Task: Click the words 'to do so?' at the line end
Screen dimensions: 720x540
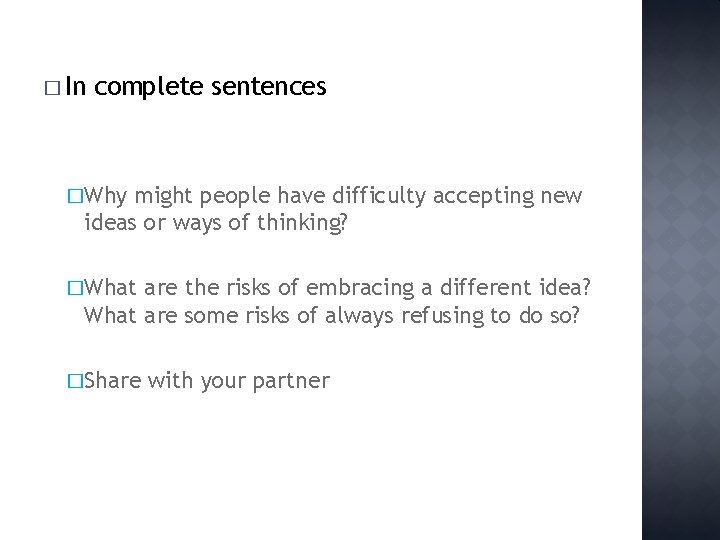Action: (535, 315)
